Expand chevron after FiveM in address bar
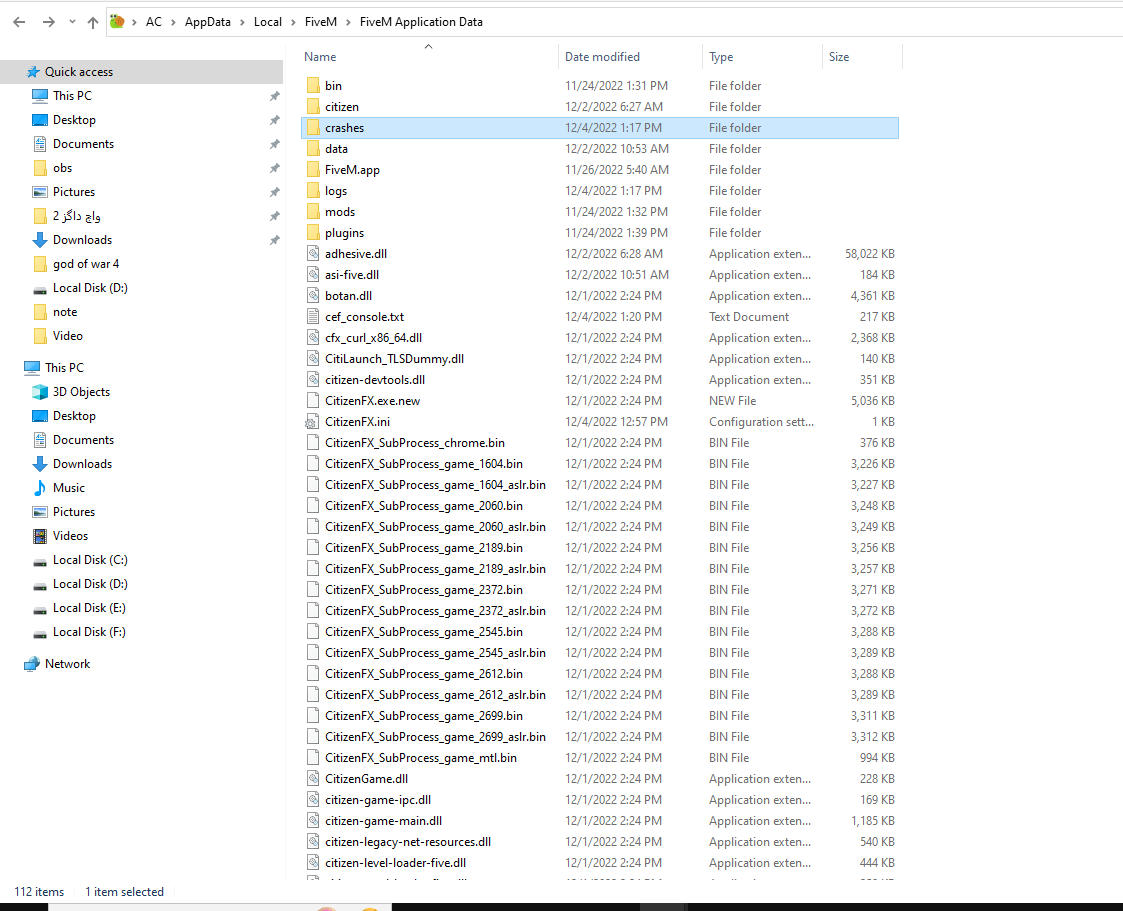Screen dimensions: 1123x911 tap(349, 22)
